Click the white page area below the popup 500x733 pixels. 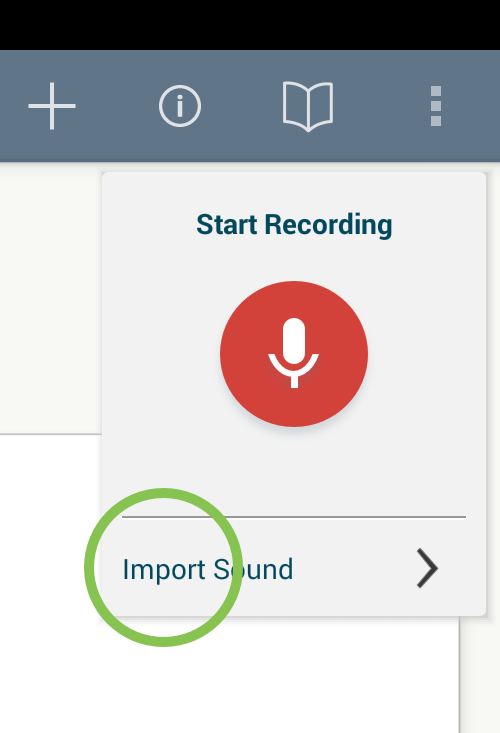coord(280,678)
